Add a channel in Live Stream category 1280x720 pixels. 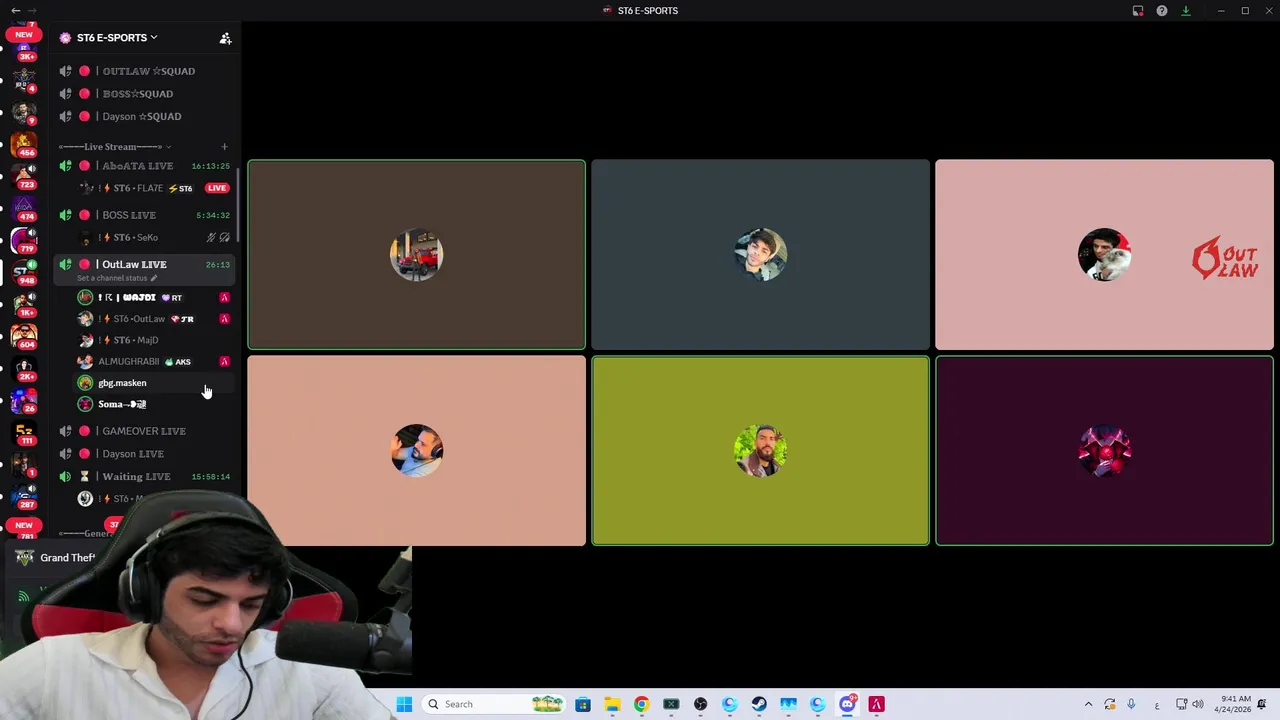click(224, 147)
